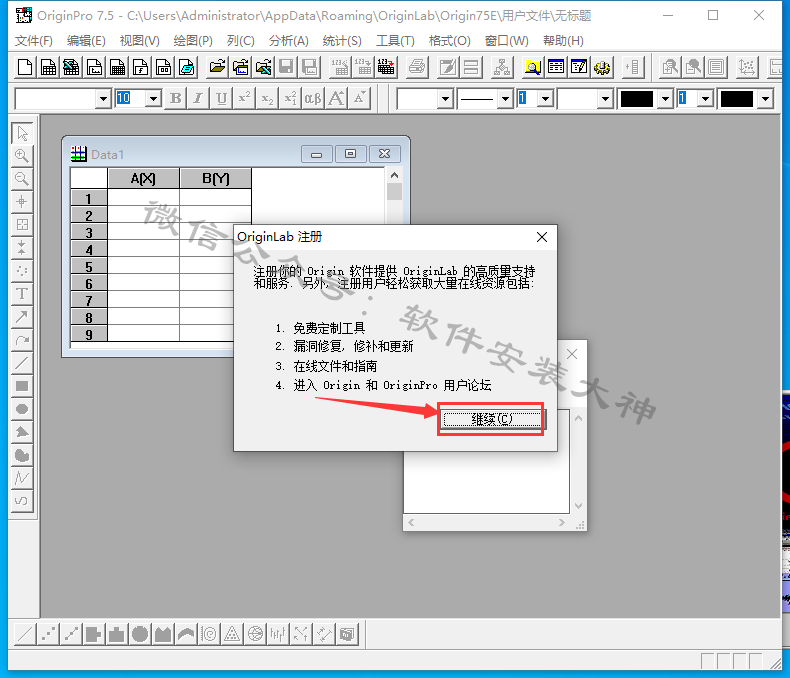Open the Project Explorer icon
Image resolution: width=790 pixels, height=678 pixels.
[533, 67]
